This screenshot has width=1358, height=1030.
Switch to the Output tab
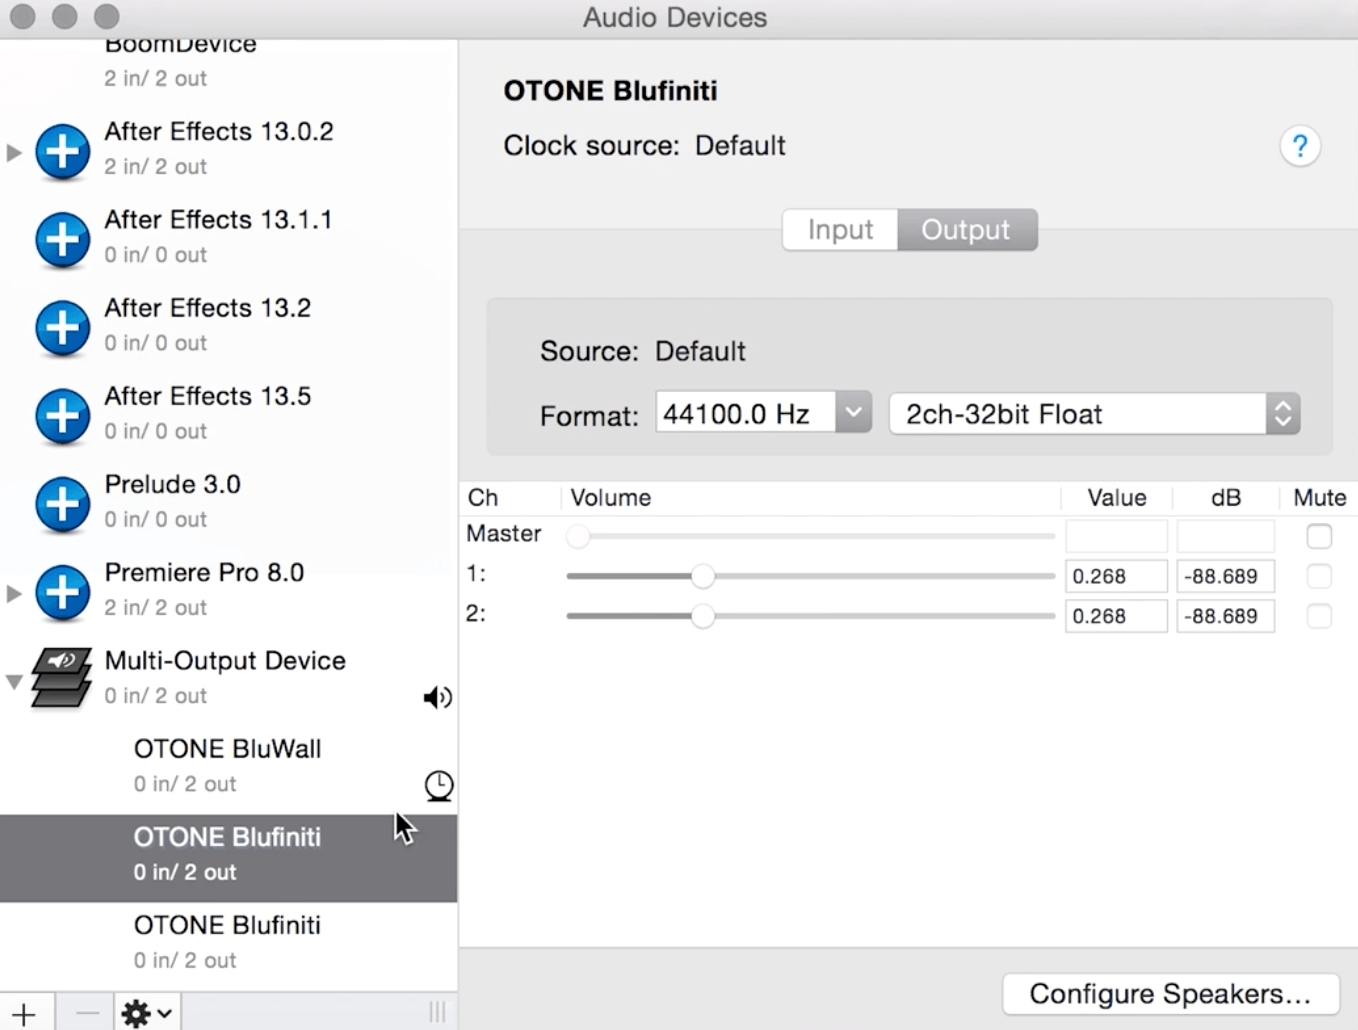966,230
